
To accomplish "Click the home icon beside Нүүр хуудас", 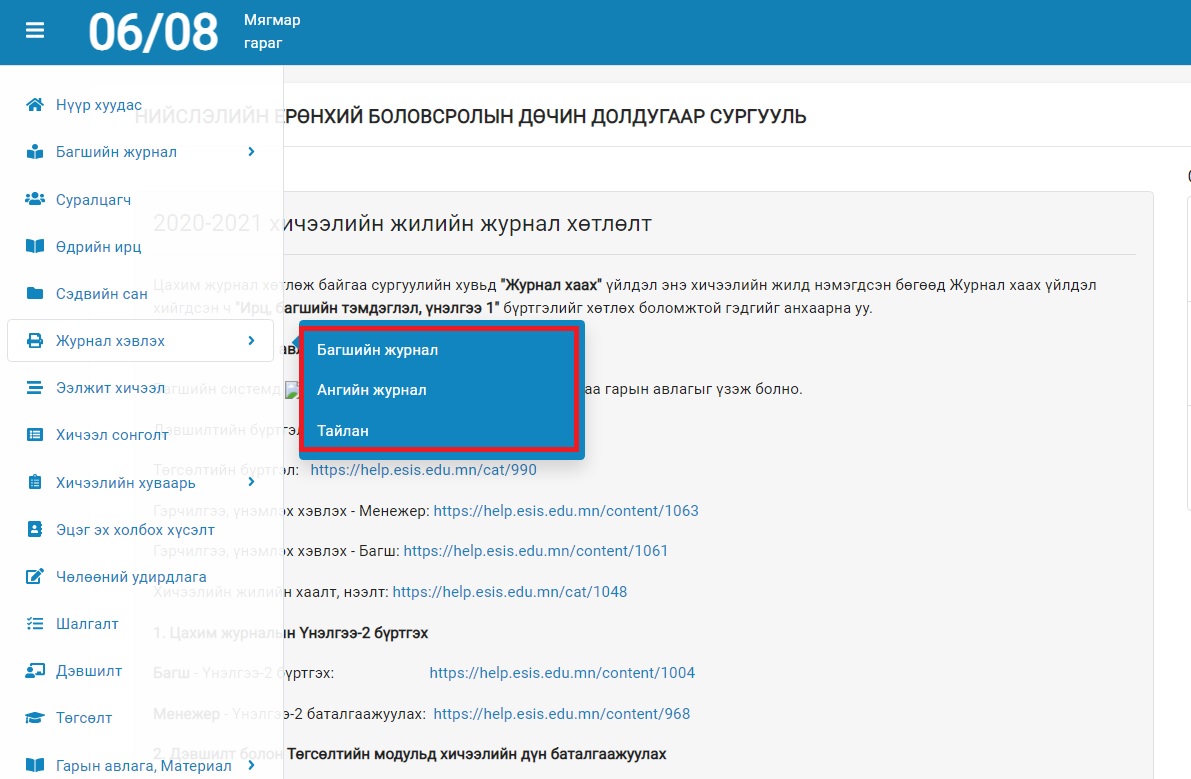I will (x=35, y=105).
